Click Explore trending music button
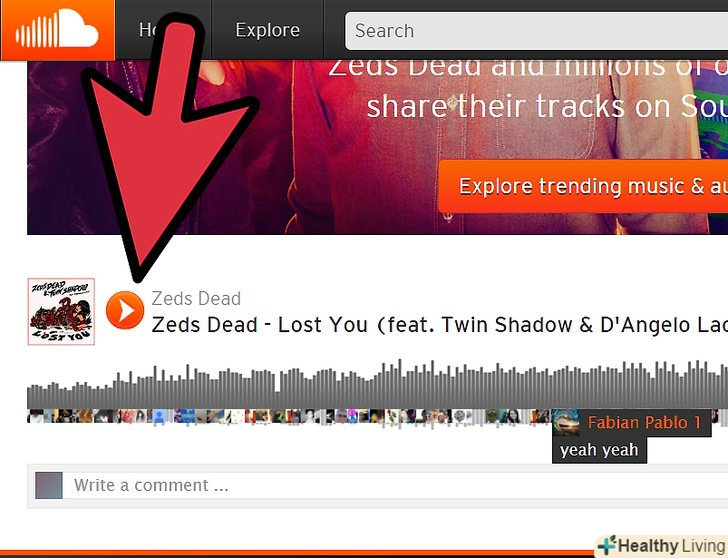Screen dimensions: 728x558 pyautogui.click(x=583, y=186)
